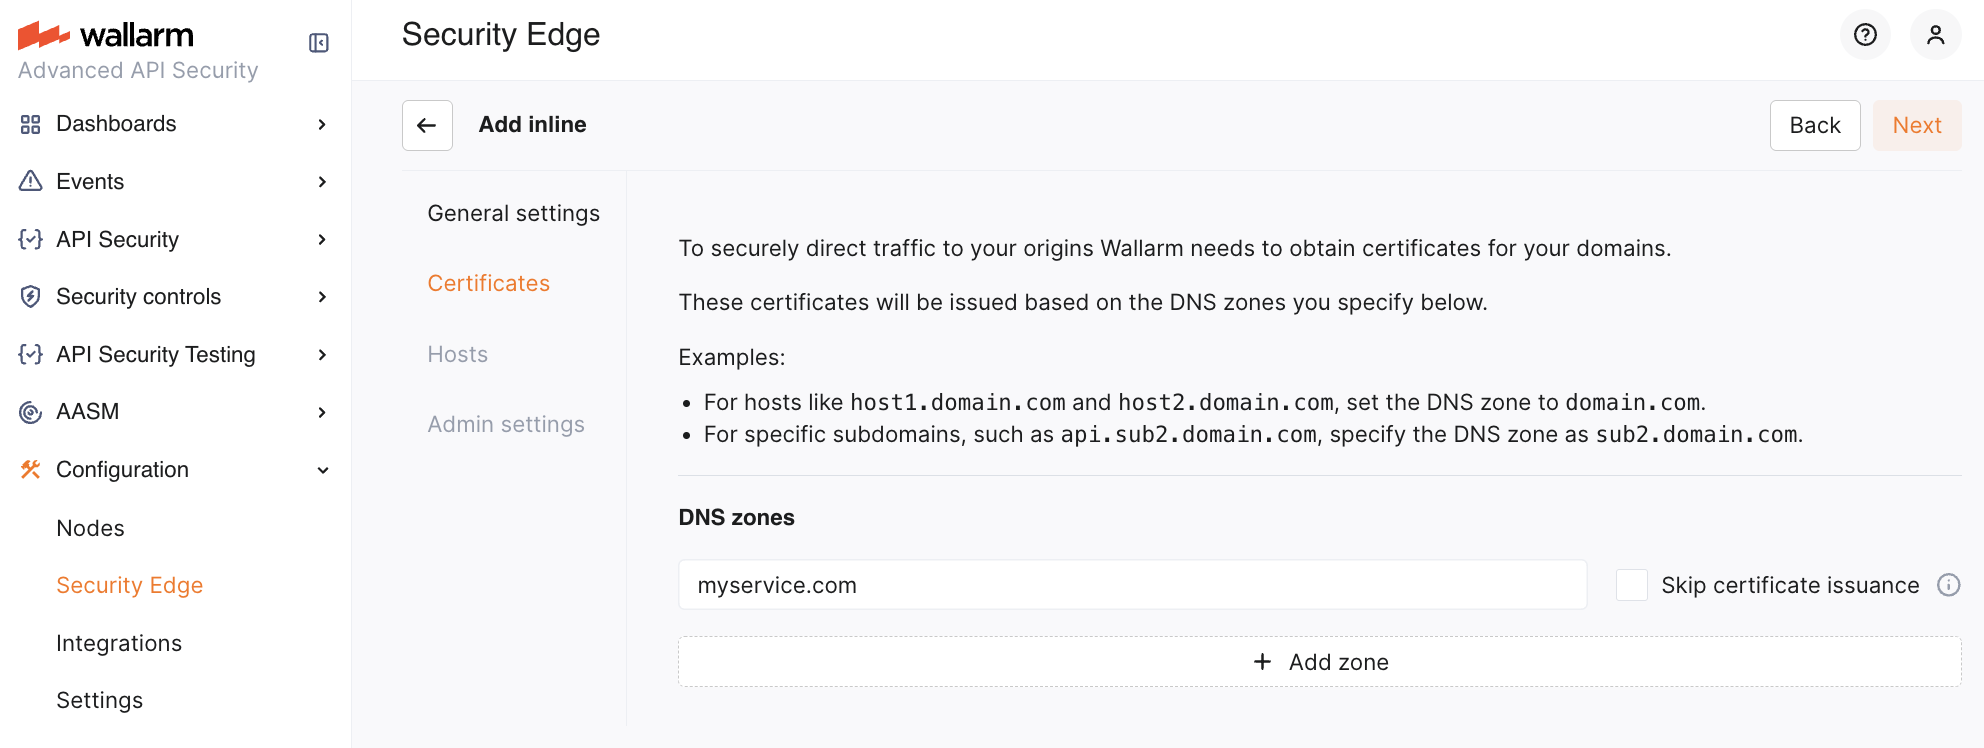
Task: Expand the Events menu chevron
Action: pos(322,182)
